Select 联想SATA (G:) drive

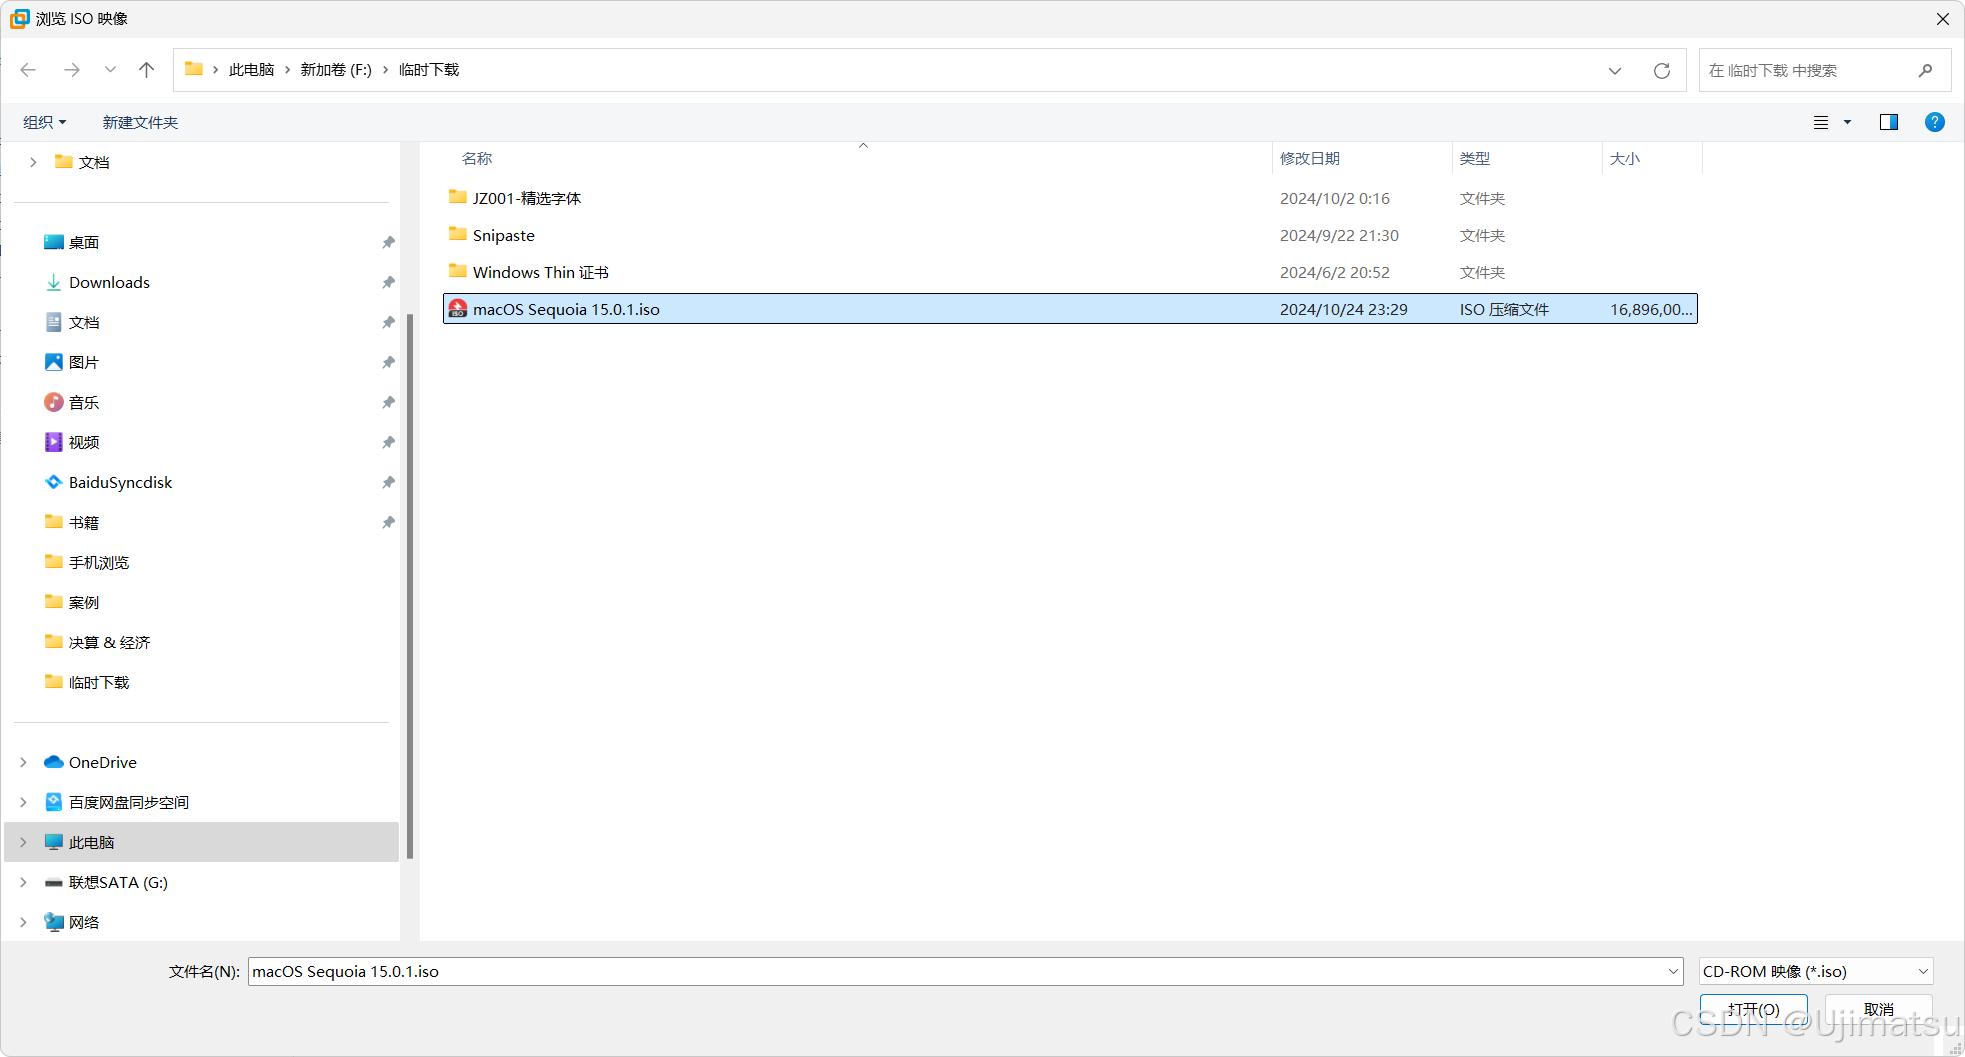pos(118,882)
